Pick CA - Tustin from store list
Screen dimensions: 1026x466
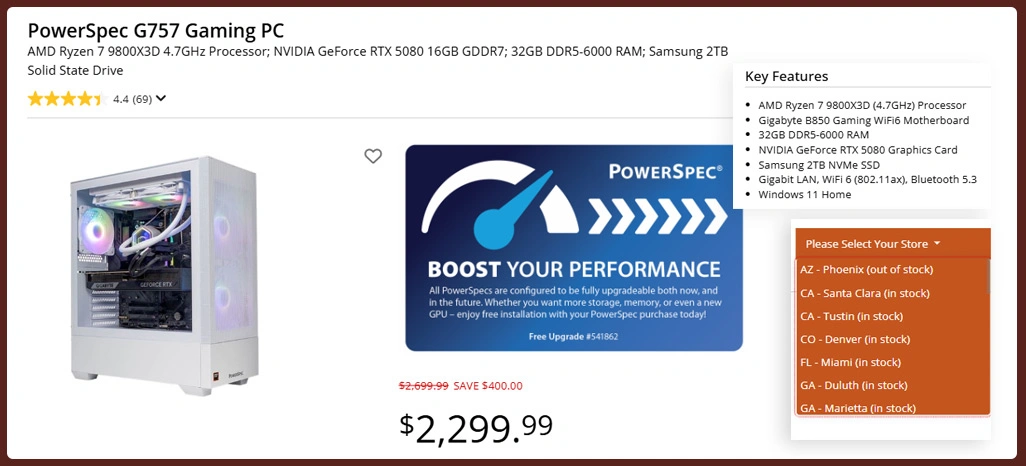coord(851,316)
